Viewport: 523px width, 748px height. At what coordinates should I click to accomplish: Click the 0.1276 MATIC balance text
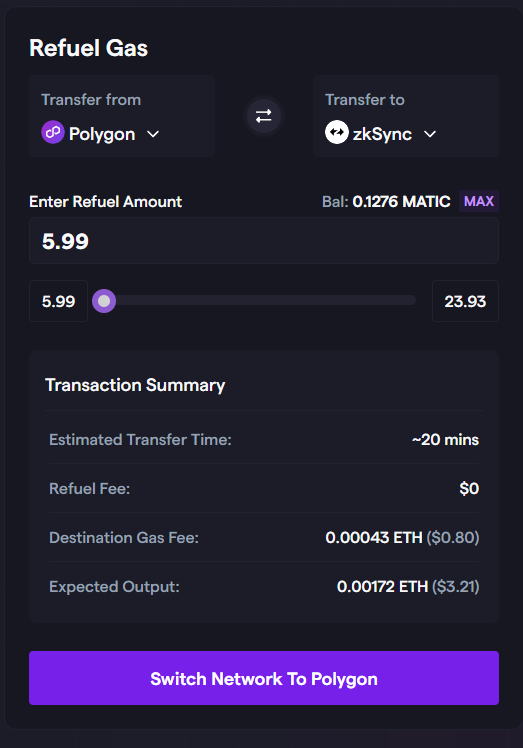coord(401,201)
